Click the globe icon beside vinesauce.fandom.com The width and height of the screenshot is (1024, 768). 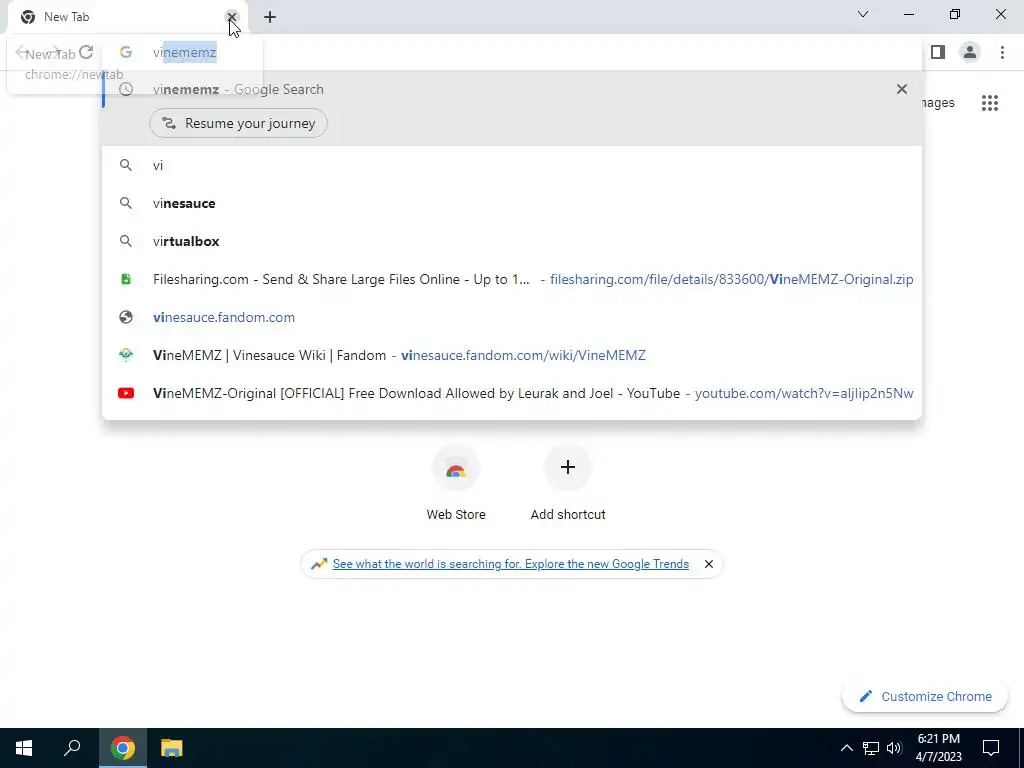125,317
